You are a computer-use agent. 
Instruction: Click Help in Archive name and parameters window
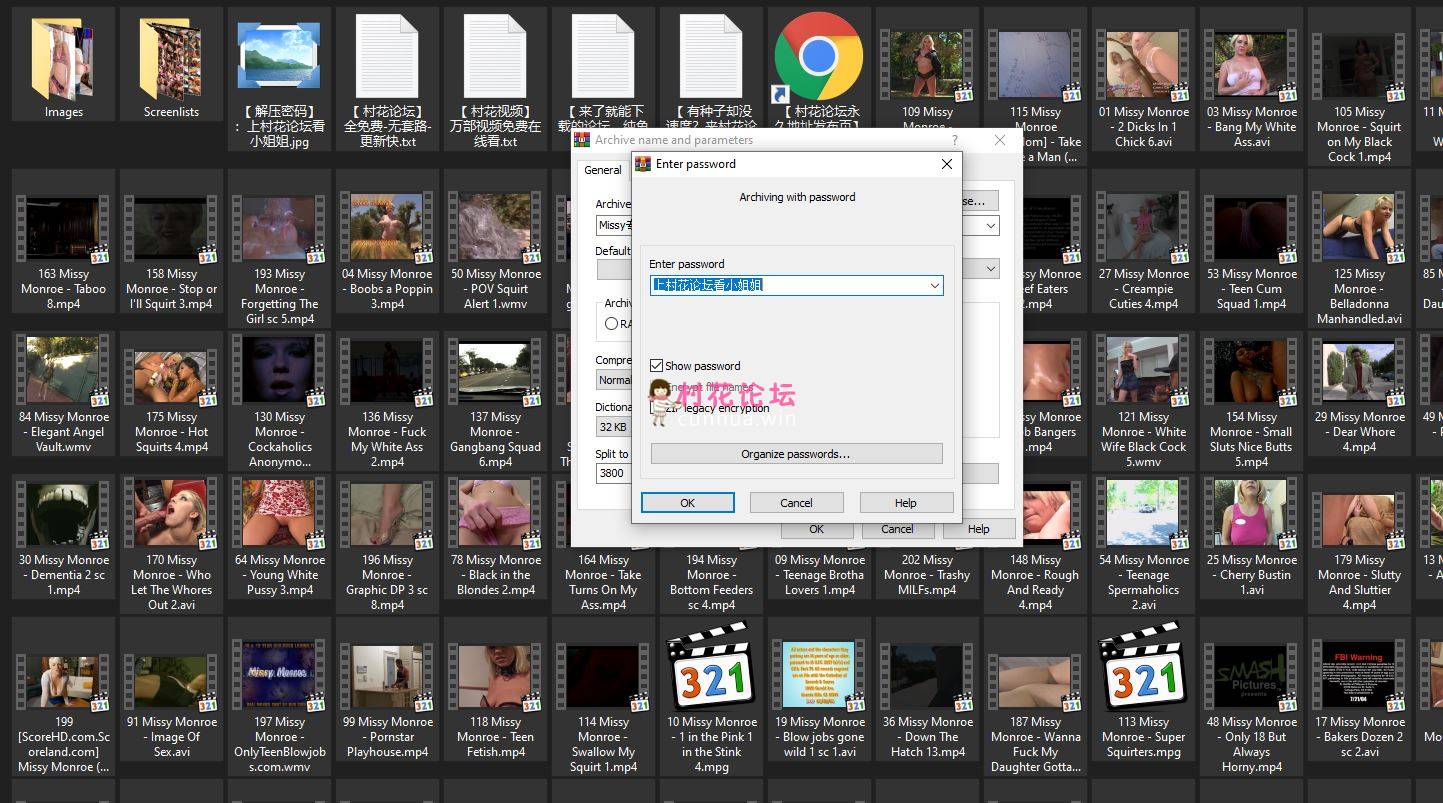(979, 529)
